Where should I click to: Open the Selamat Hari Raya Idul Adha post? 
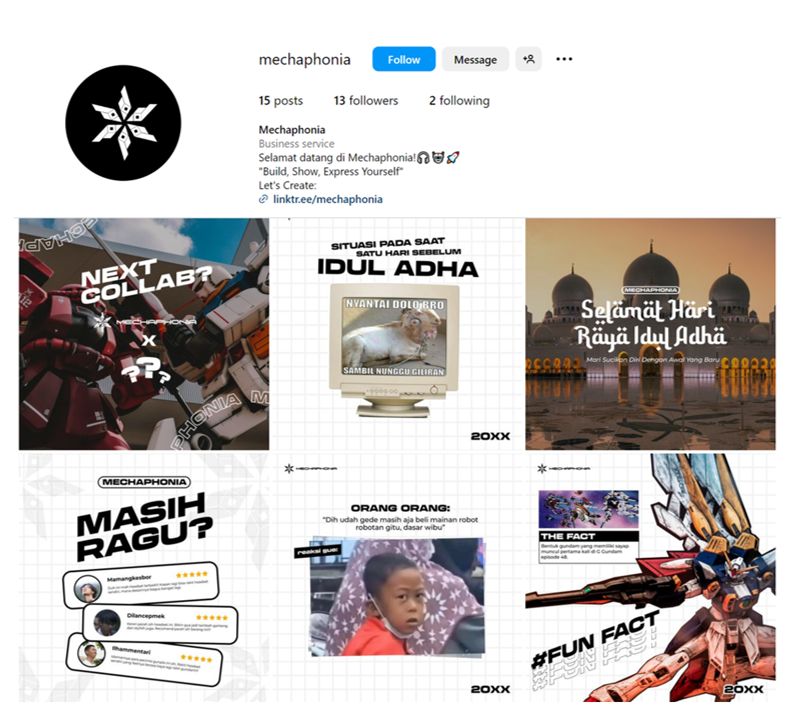[x=650, y=334]
